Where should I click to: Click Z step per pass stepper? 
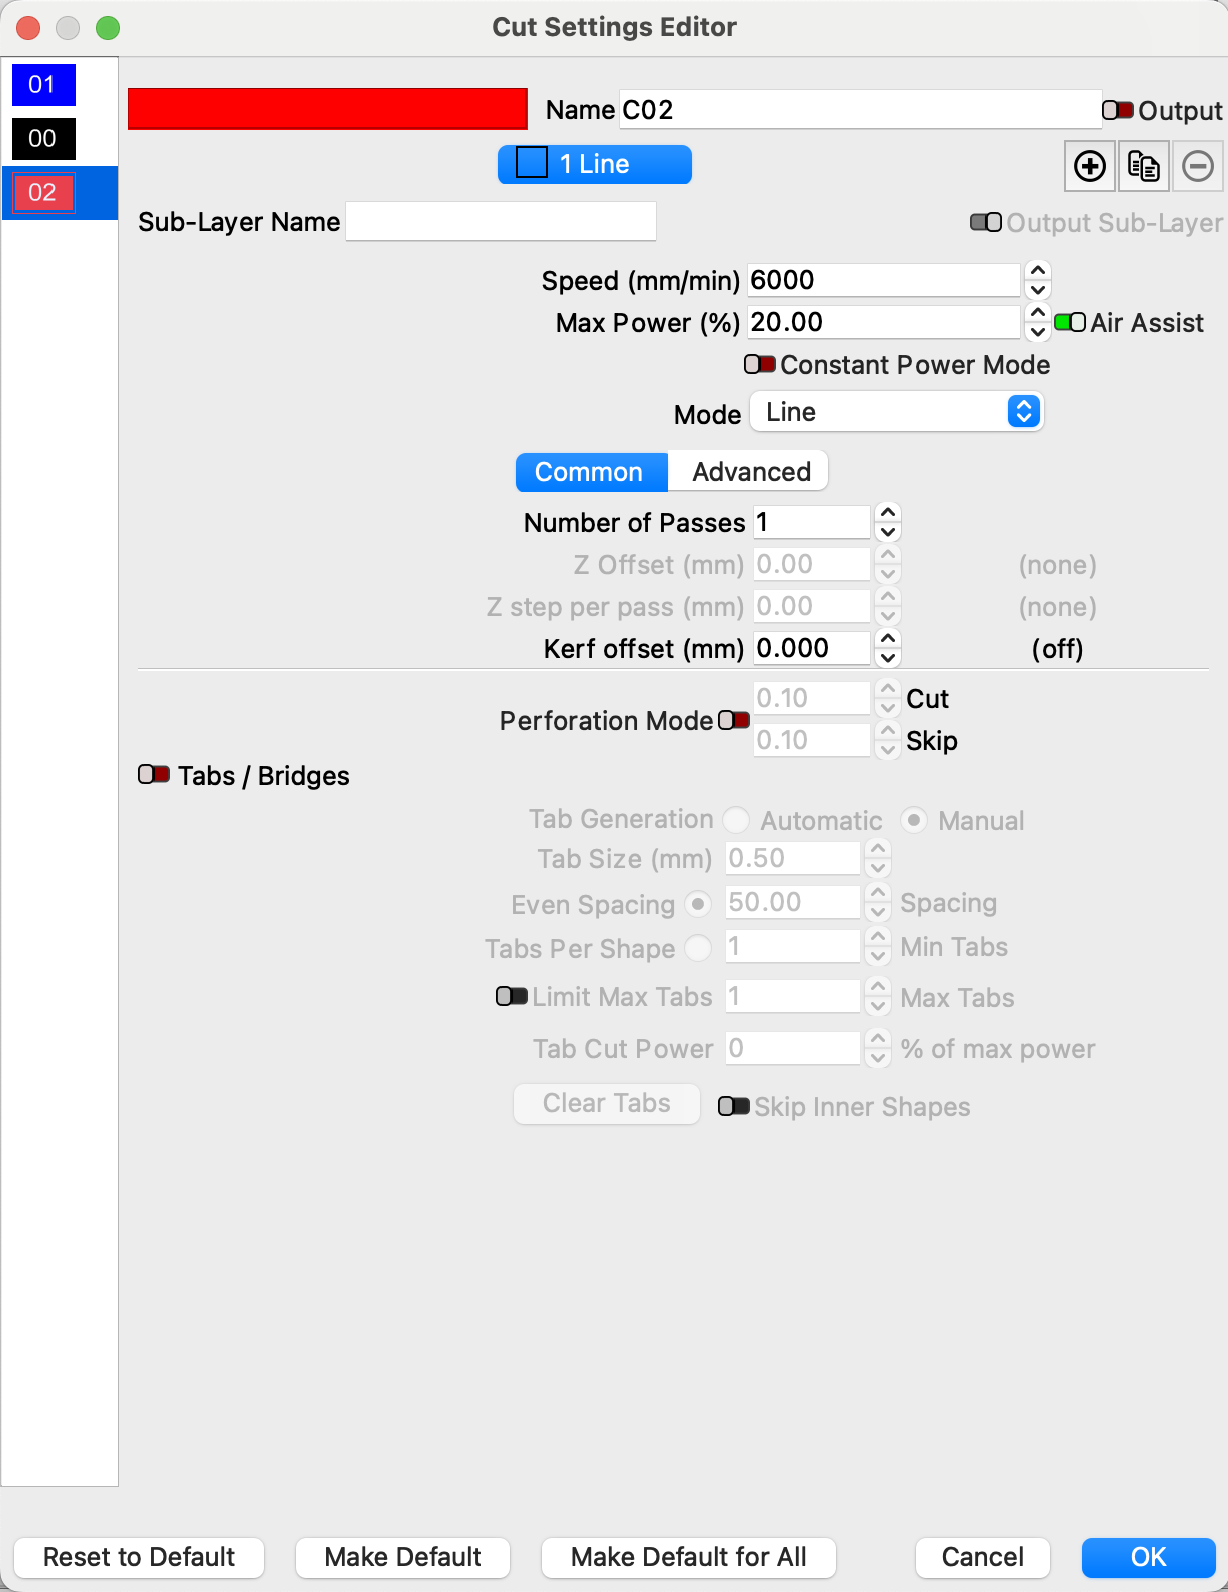[888, 606]
